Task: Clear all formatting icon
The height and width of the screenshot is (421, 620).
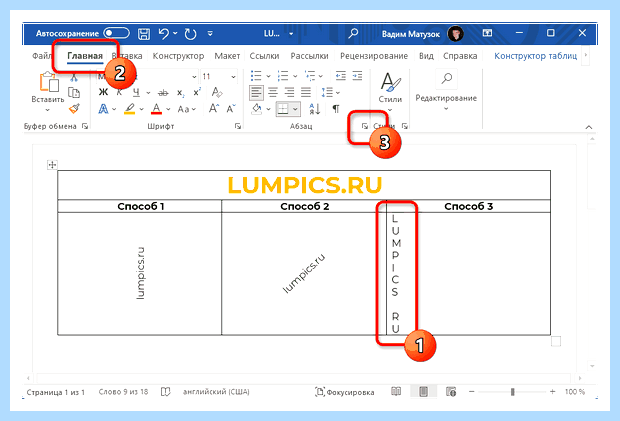Action: click(217, 92)
